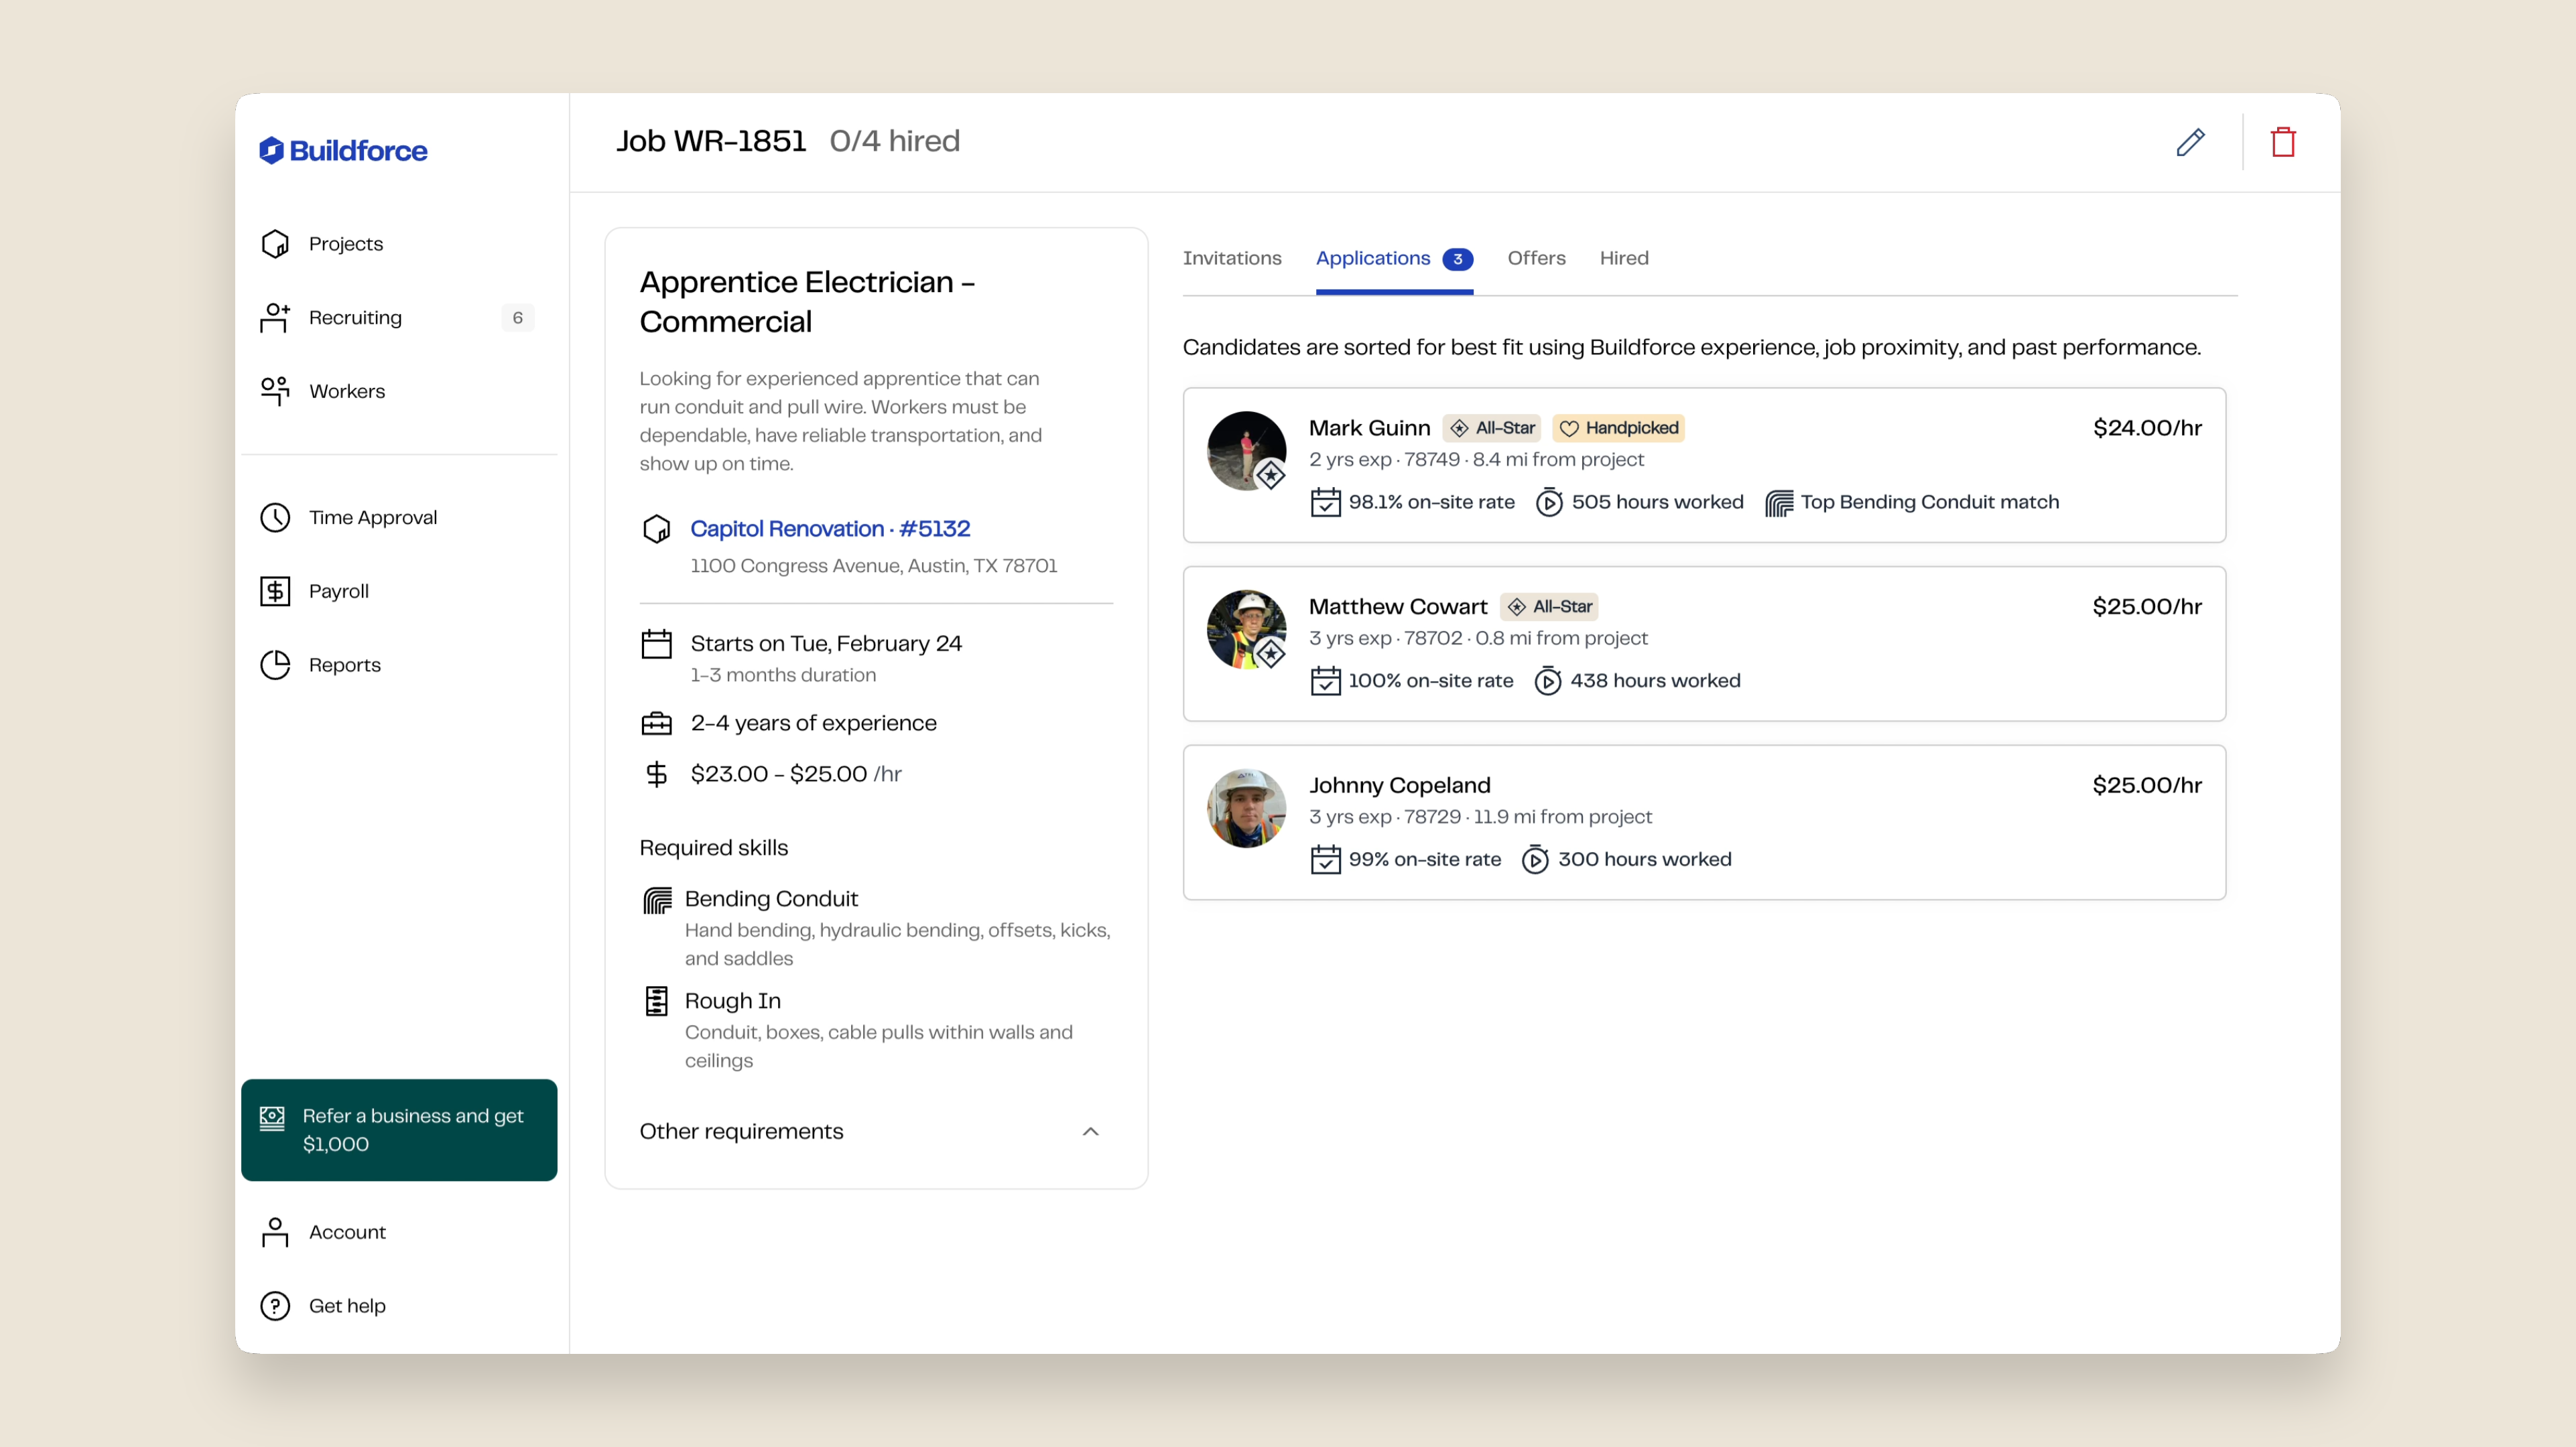Open the Recruiting section in sidebar
The image size is (2576, 1447).
[x=355, y=318]
